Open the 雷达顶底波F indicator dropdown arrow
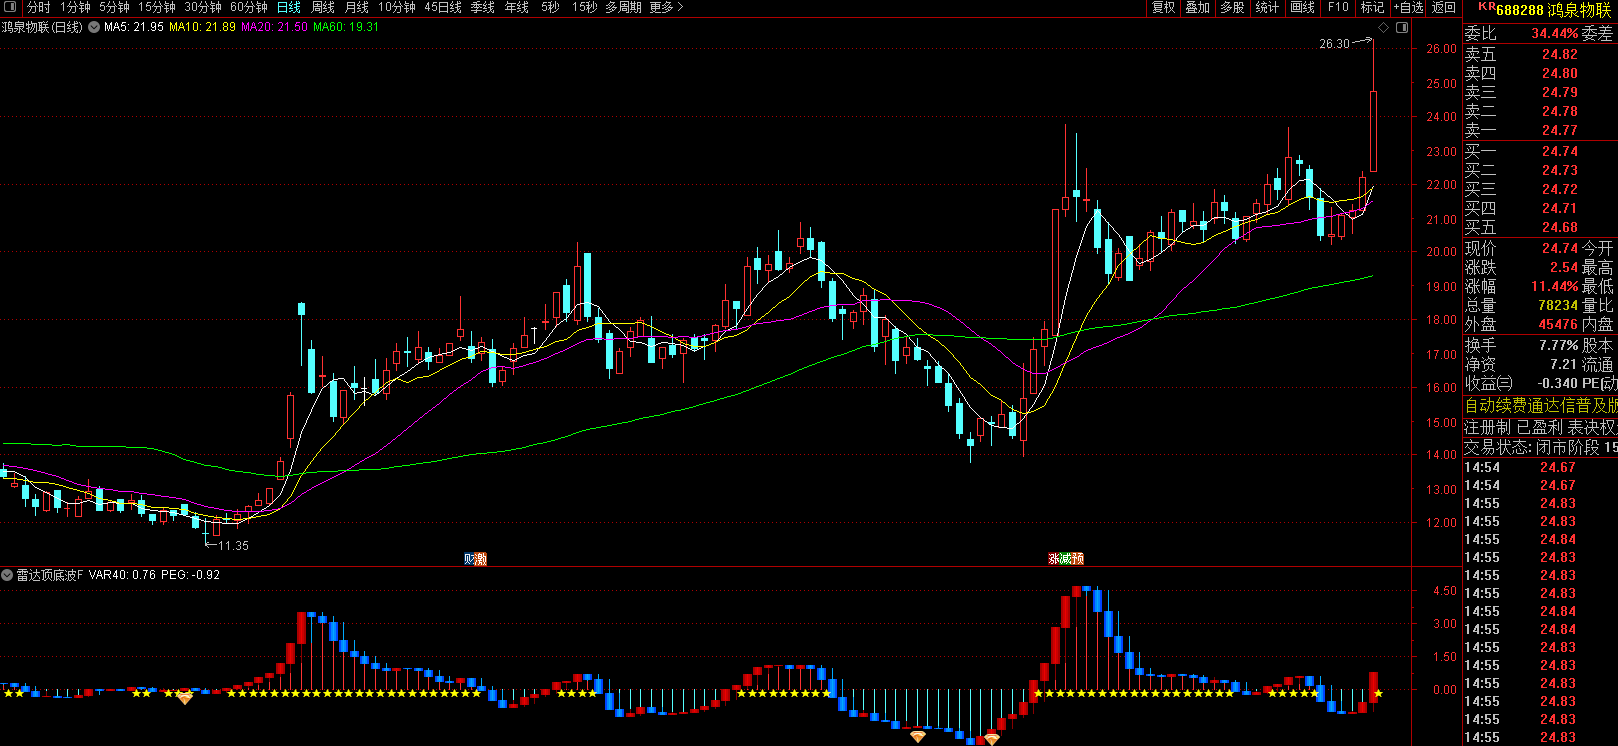This screenshot has width=1618, height=746. tap(8, 575)
